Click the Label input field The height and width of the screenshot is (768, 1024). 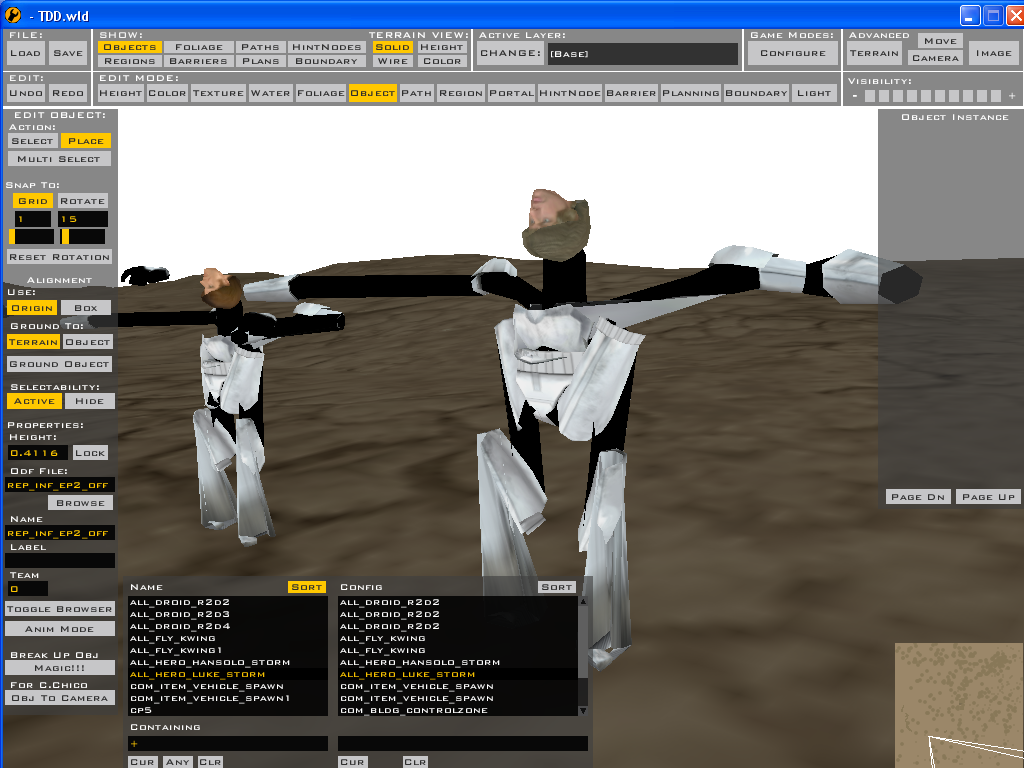tap(59, 560)
